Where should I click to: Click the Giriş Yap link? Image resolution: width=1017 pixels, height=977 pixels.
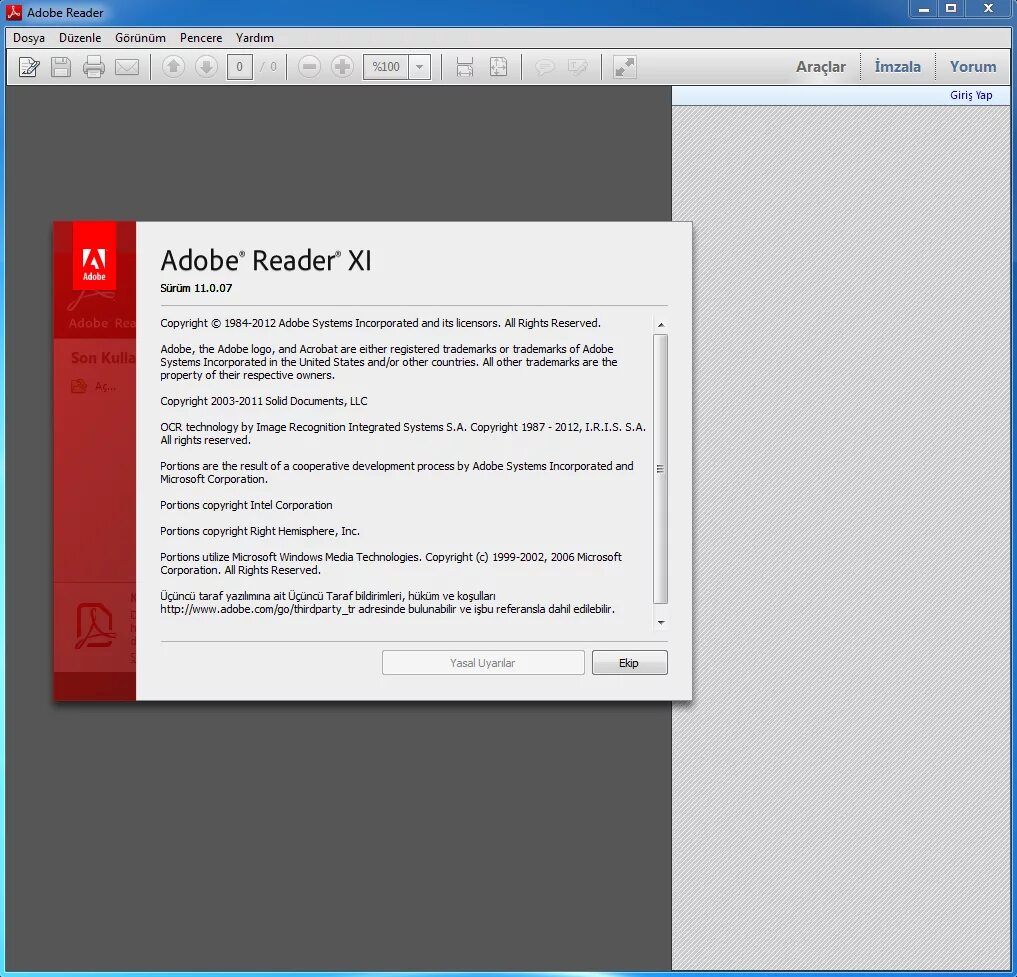click(971, 95)
